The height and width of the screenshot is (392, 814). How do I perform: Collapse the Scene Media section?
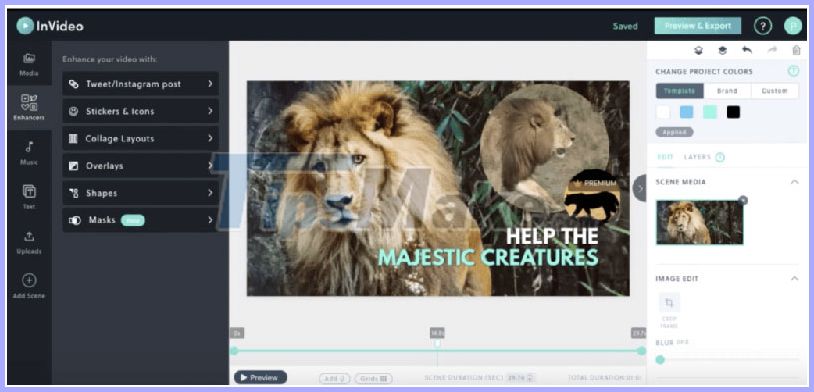coord(794,182)
